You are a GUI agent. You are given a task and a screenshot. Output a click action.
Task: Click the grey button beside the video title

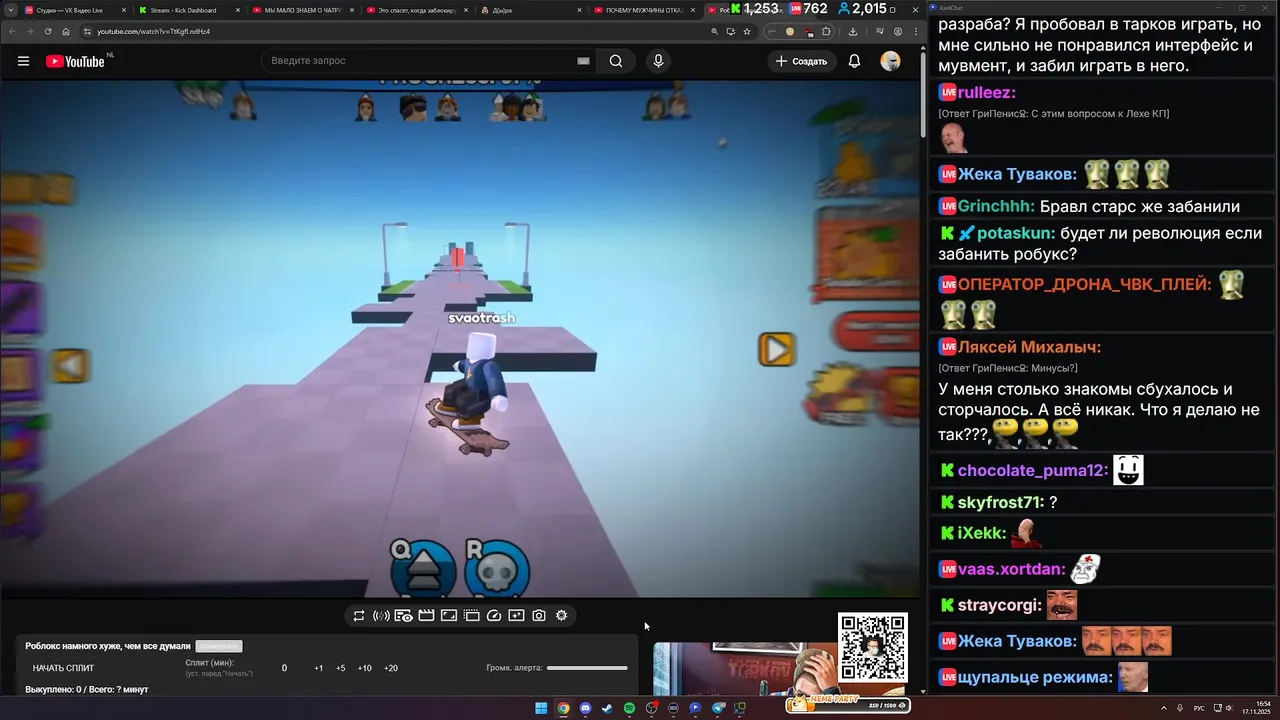pyautogui.click(x=219, y=646)
